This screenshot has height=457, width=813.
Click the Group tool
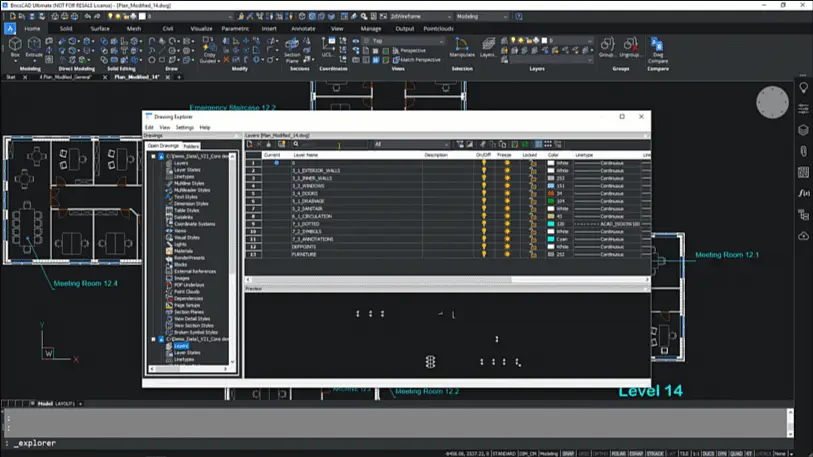(607, 47)
